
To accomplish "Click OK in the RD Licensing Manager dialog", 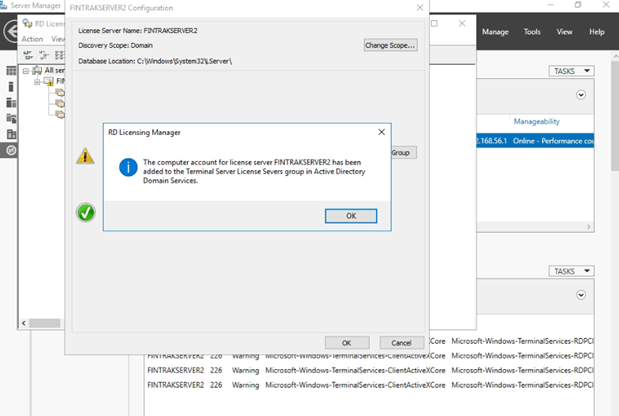I will pyautogui.click(x=350, y=216).
